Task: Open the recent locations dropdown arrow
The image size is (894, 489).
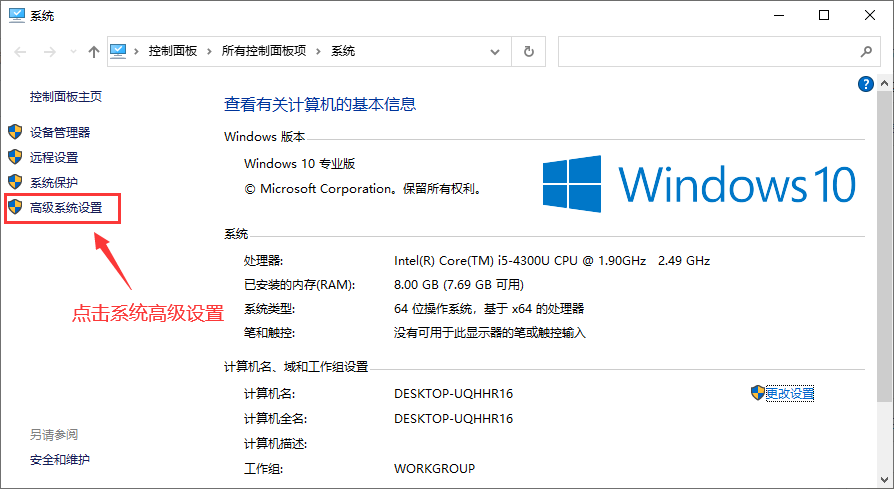Action: tap(73, 52)
